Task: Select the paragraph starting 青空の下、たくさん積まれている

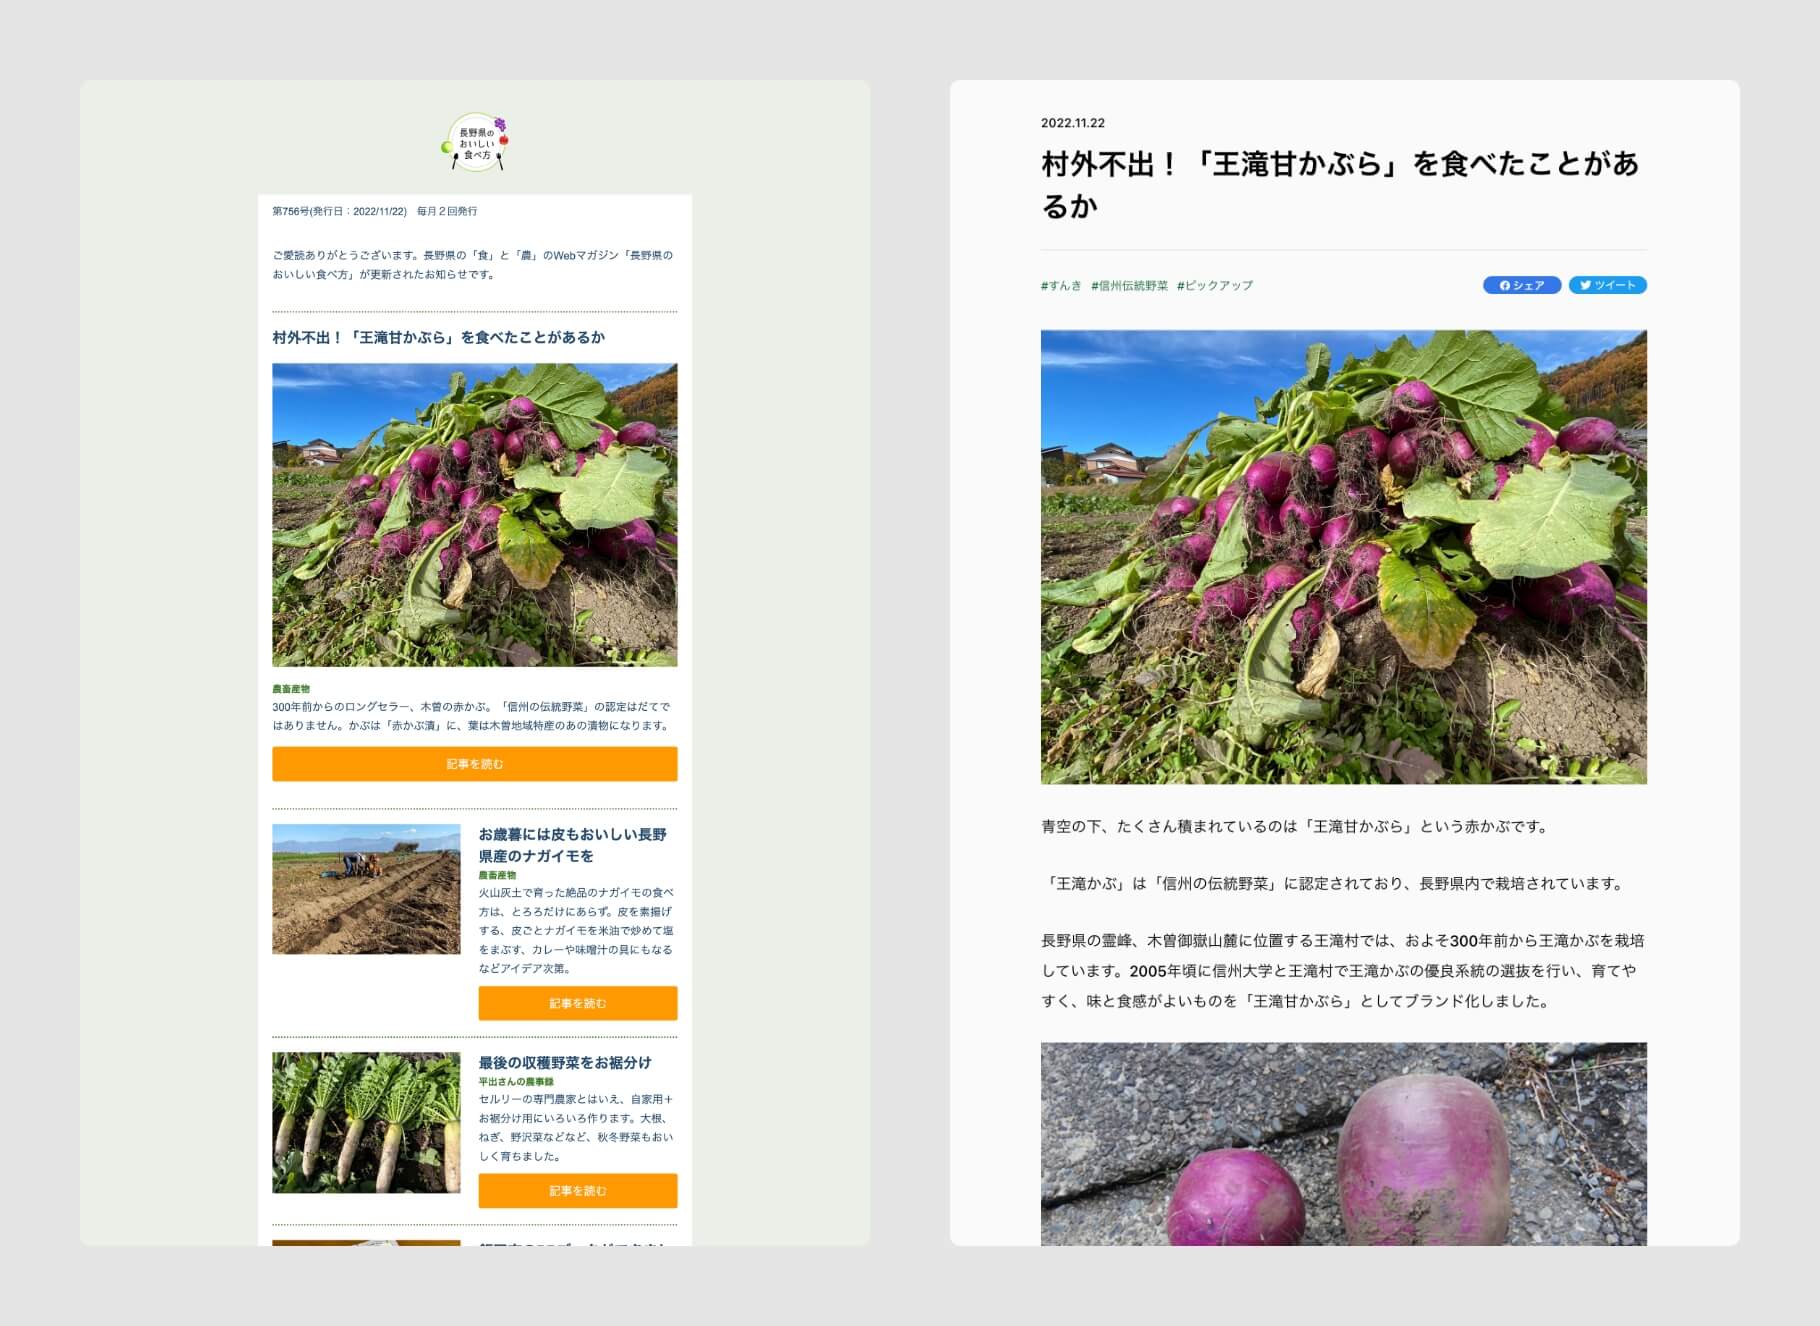Action: tap(1297, 827)
